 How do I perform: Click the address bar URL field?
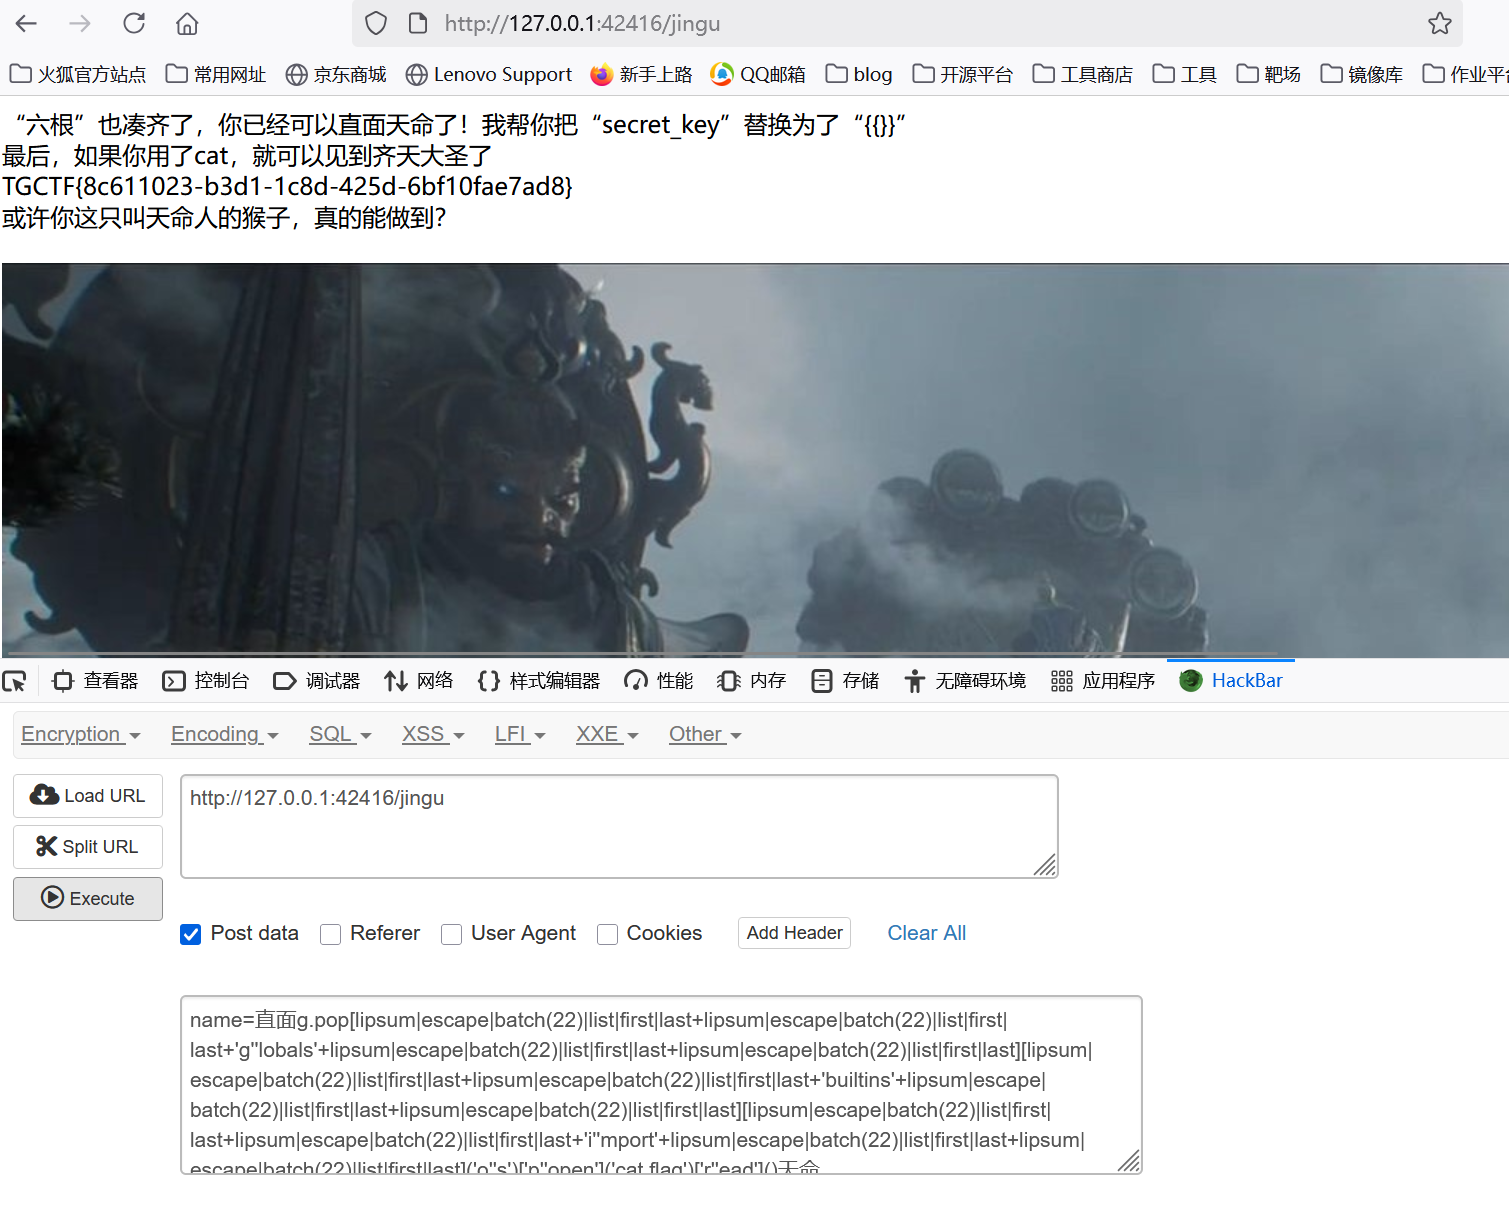(905, 23)
